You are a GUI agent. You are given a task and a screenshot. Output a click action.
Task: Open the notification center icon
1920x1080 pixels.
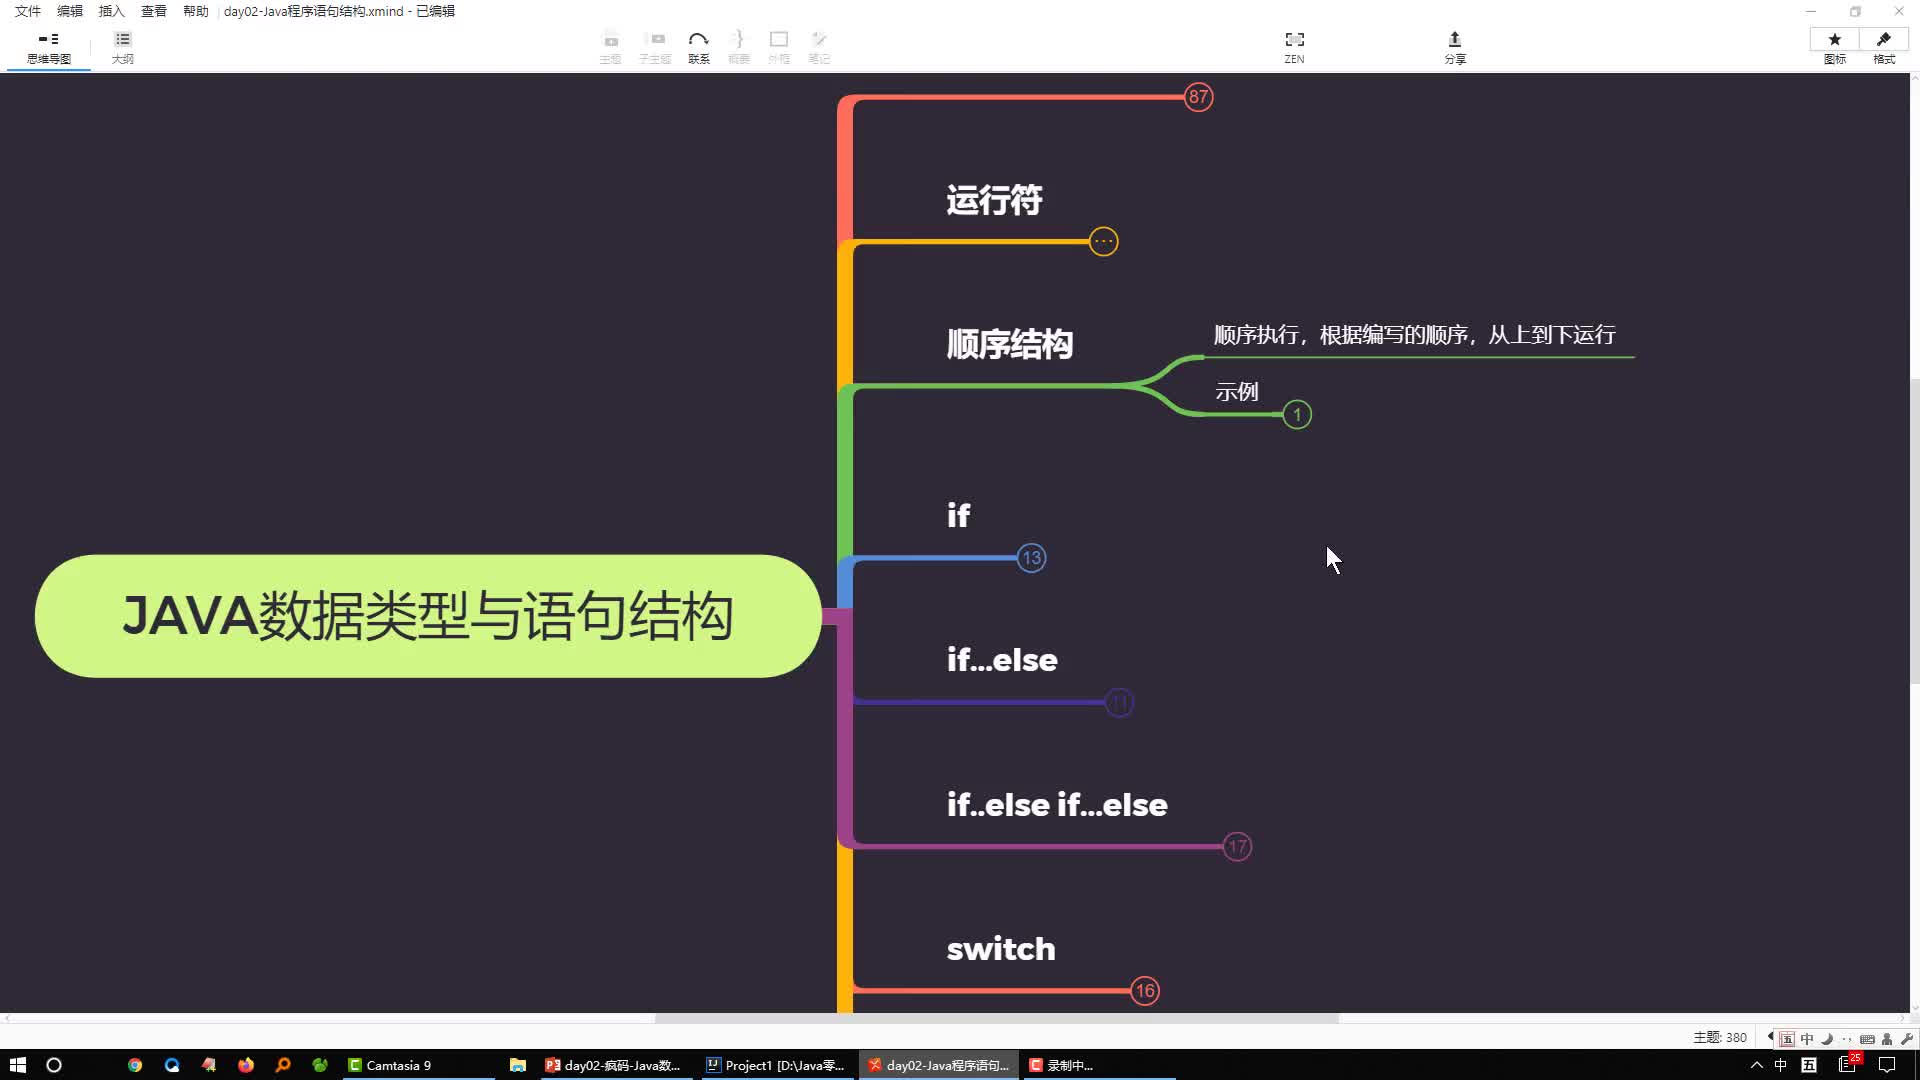tap(1887, 1065)
